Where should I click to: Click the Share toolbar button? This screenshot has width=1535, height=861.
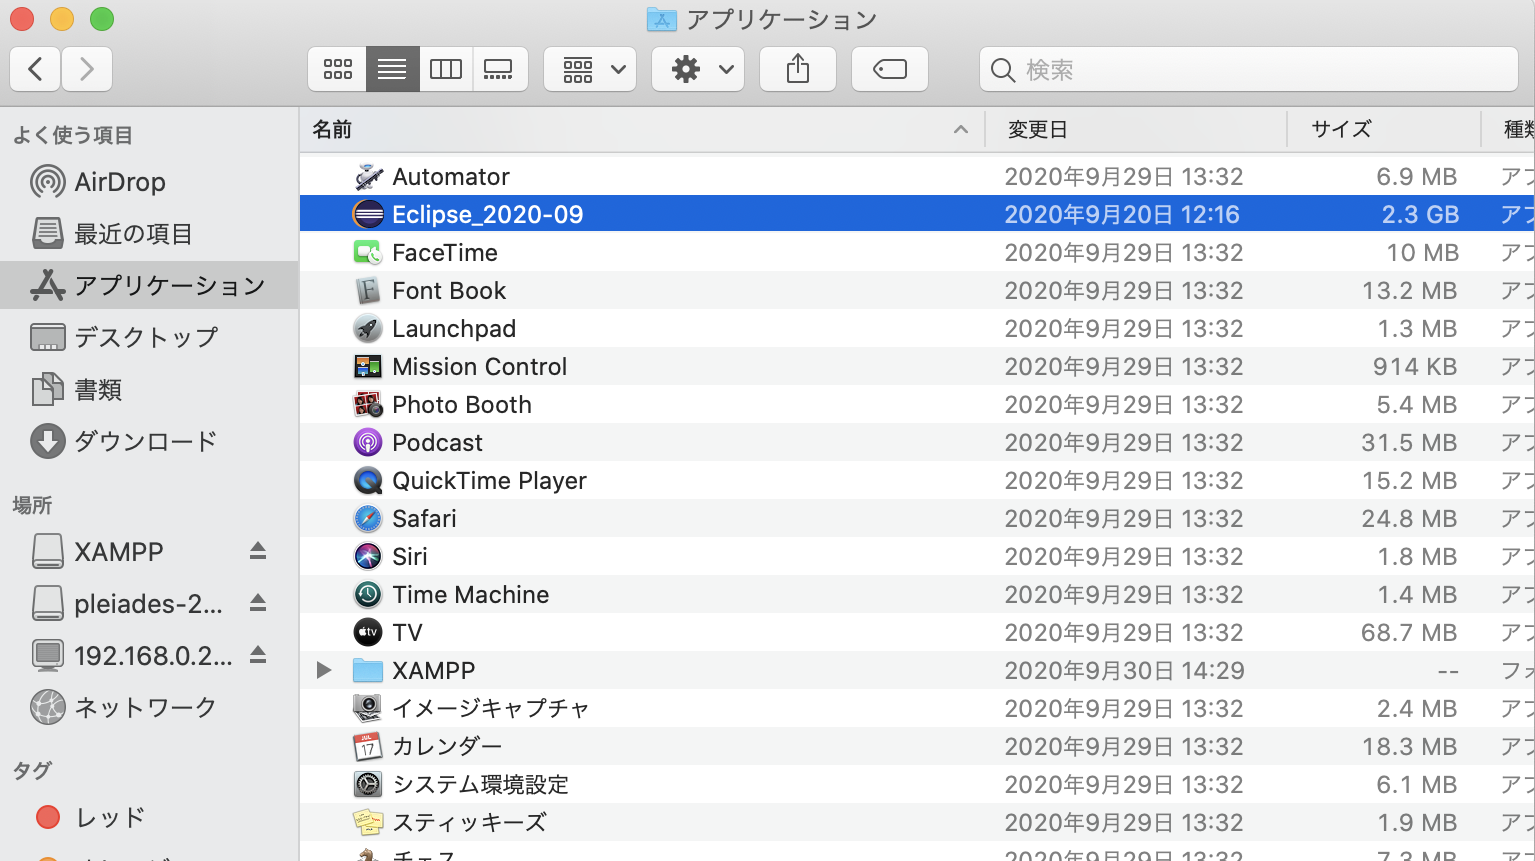point(798,69)
